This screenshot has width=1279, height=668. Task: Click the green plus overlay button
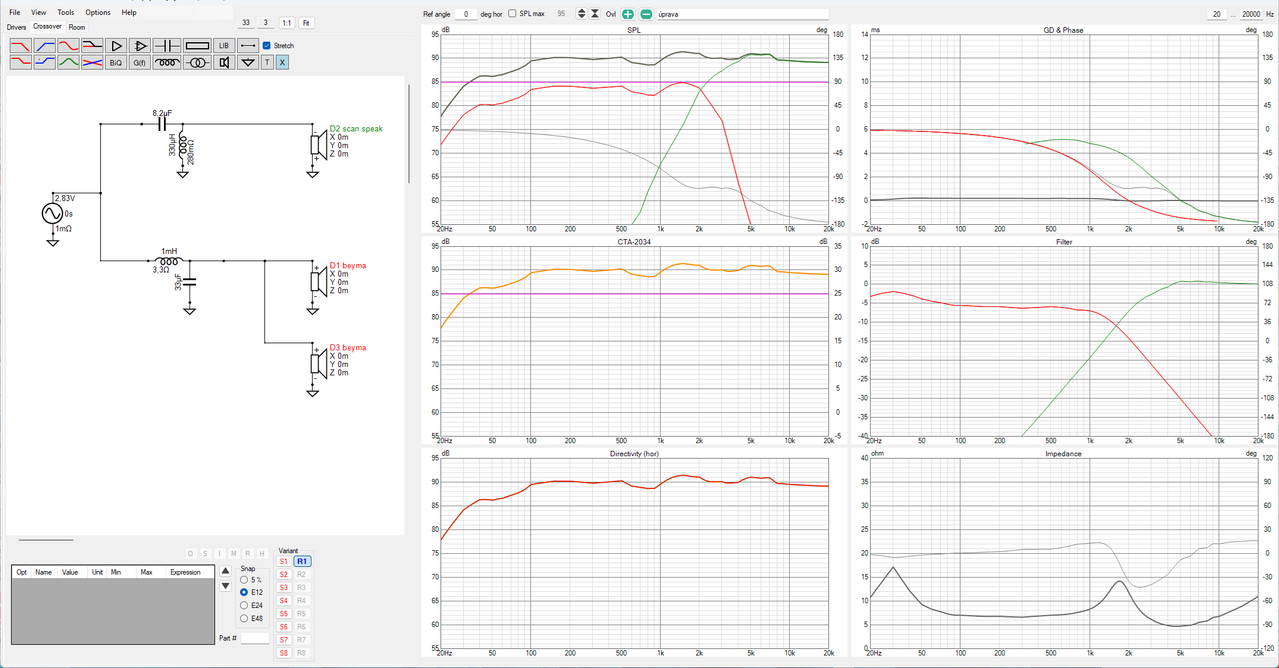pyautogui.click(x=627, y=14)
